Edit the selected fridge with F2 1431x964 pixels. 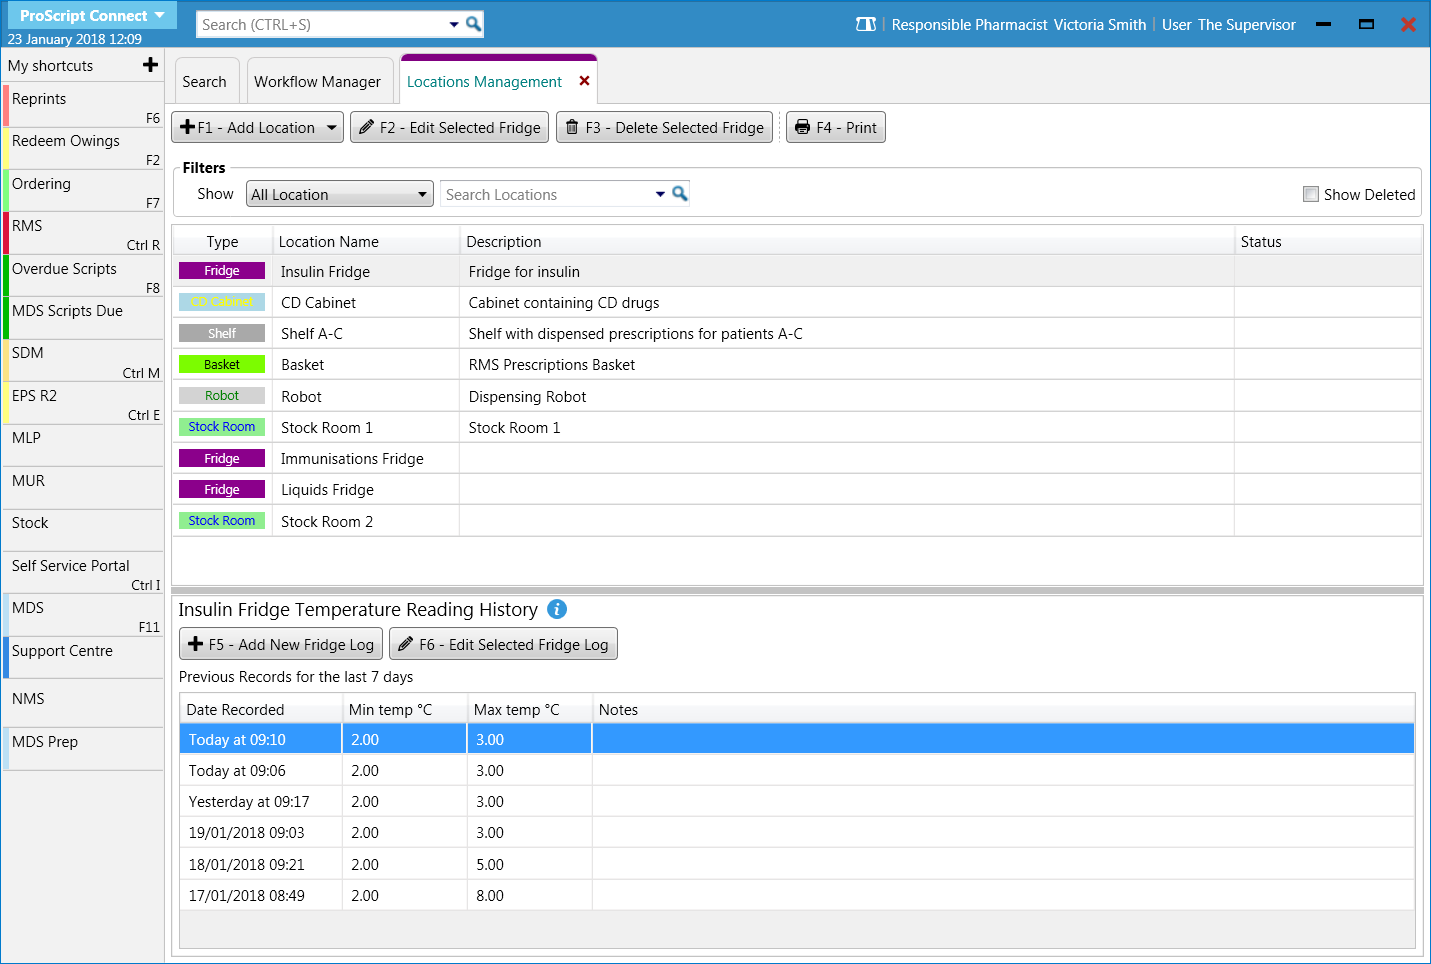pyautogui.click(x=449, y=127)
